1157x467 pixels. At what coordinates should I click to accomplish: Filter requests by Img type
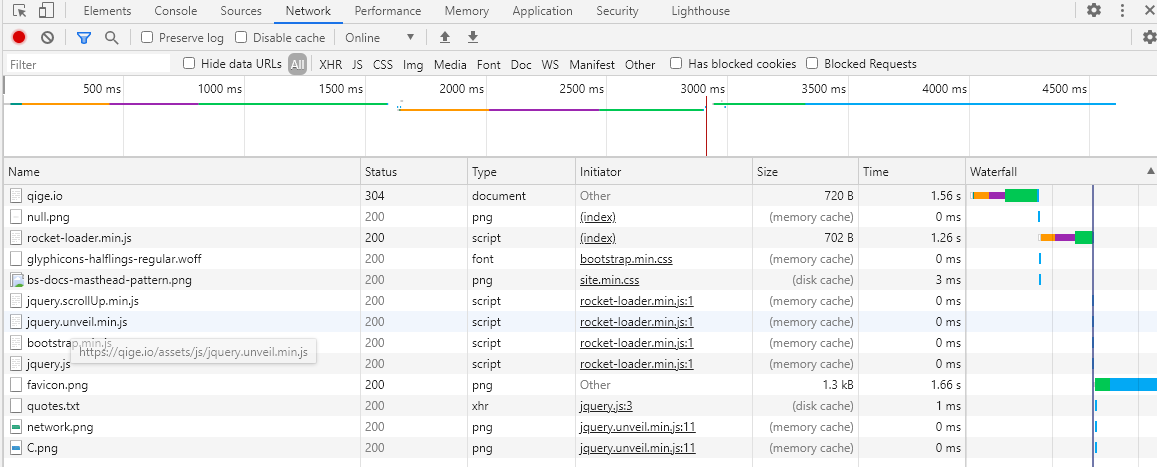[413, 65]
